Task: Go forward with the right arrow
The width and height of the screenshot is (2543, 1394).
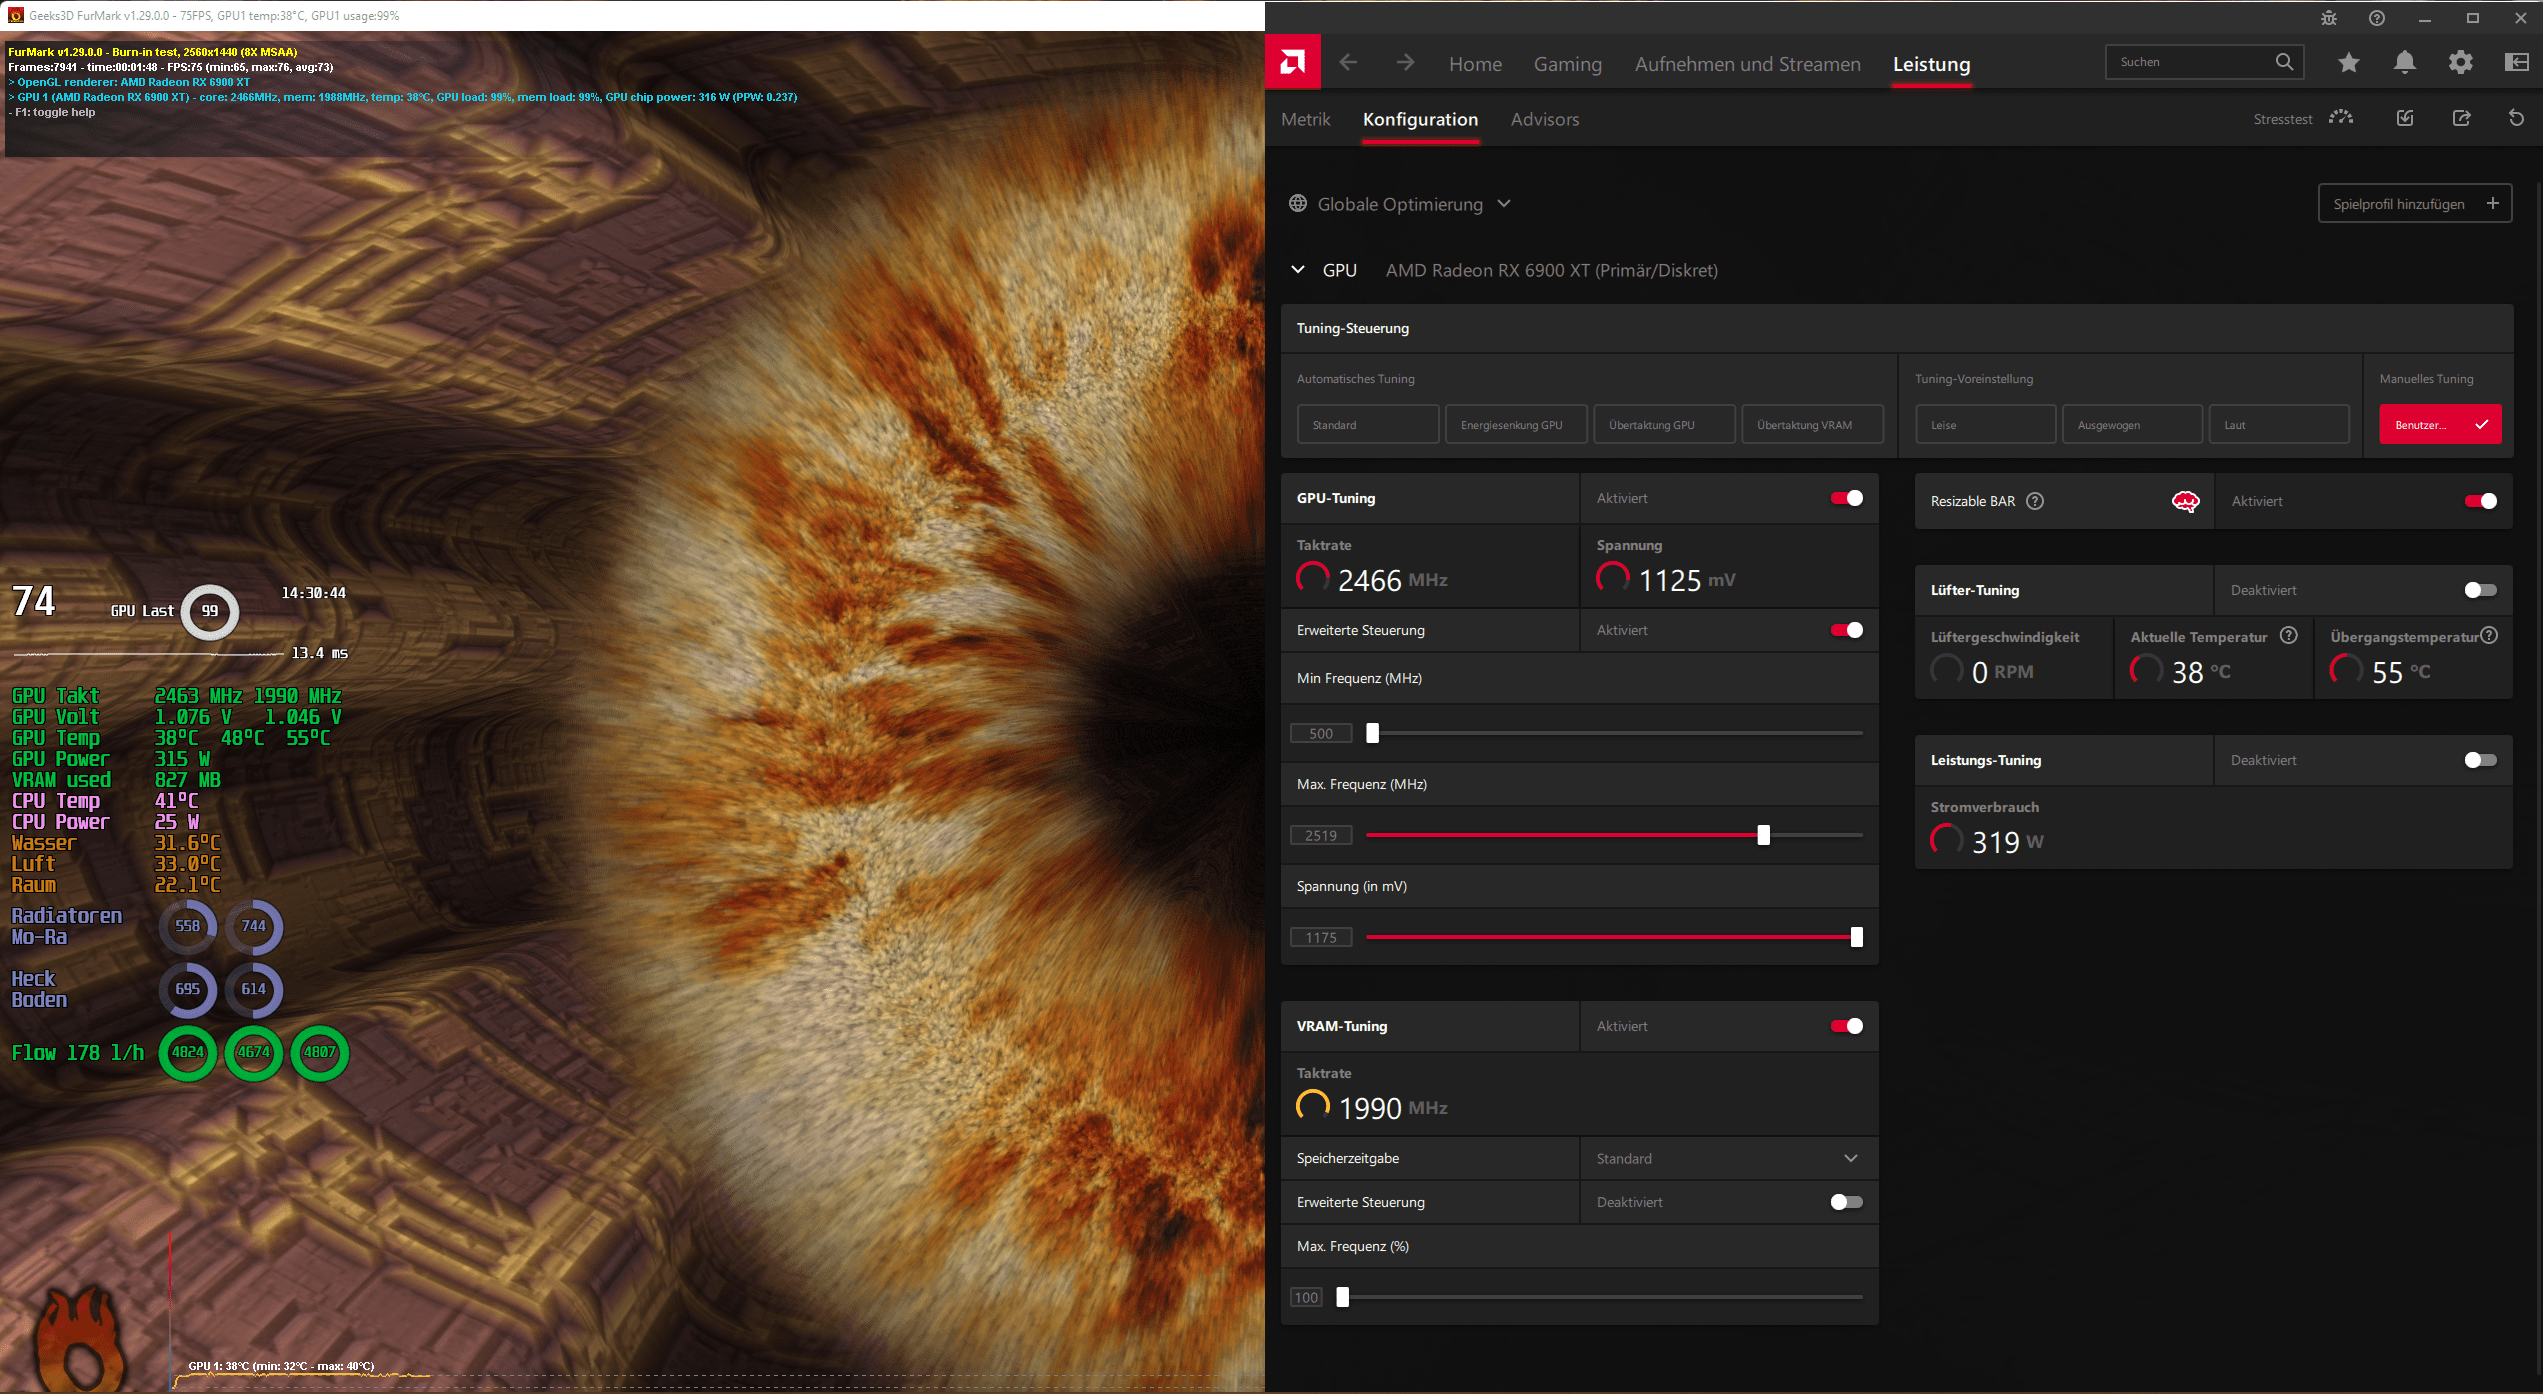Action: click(1406, 63)
